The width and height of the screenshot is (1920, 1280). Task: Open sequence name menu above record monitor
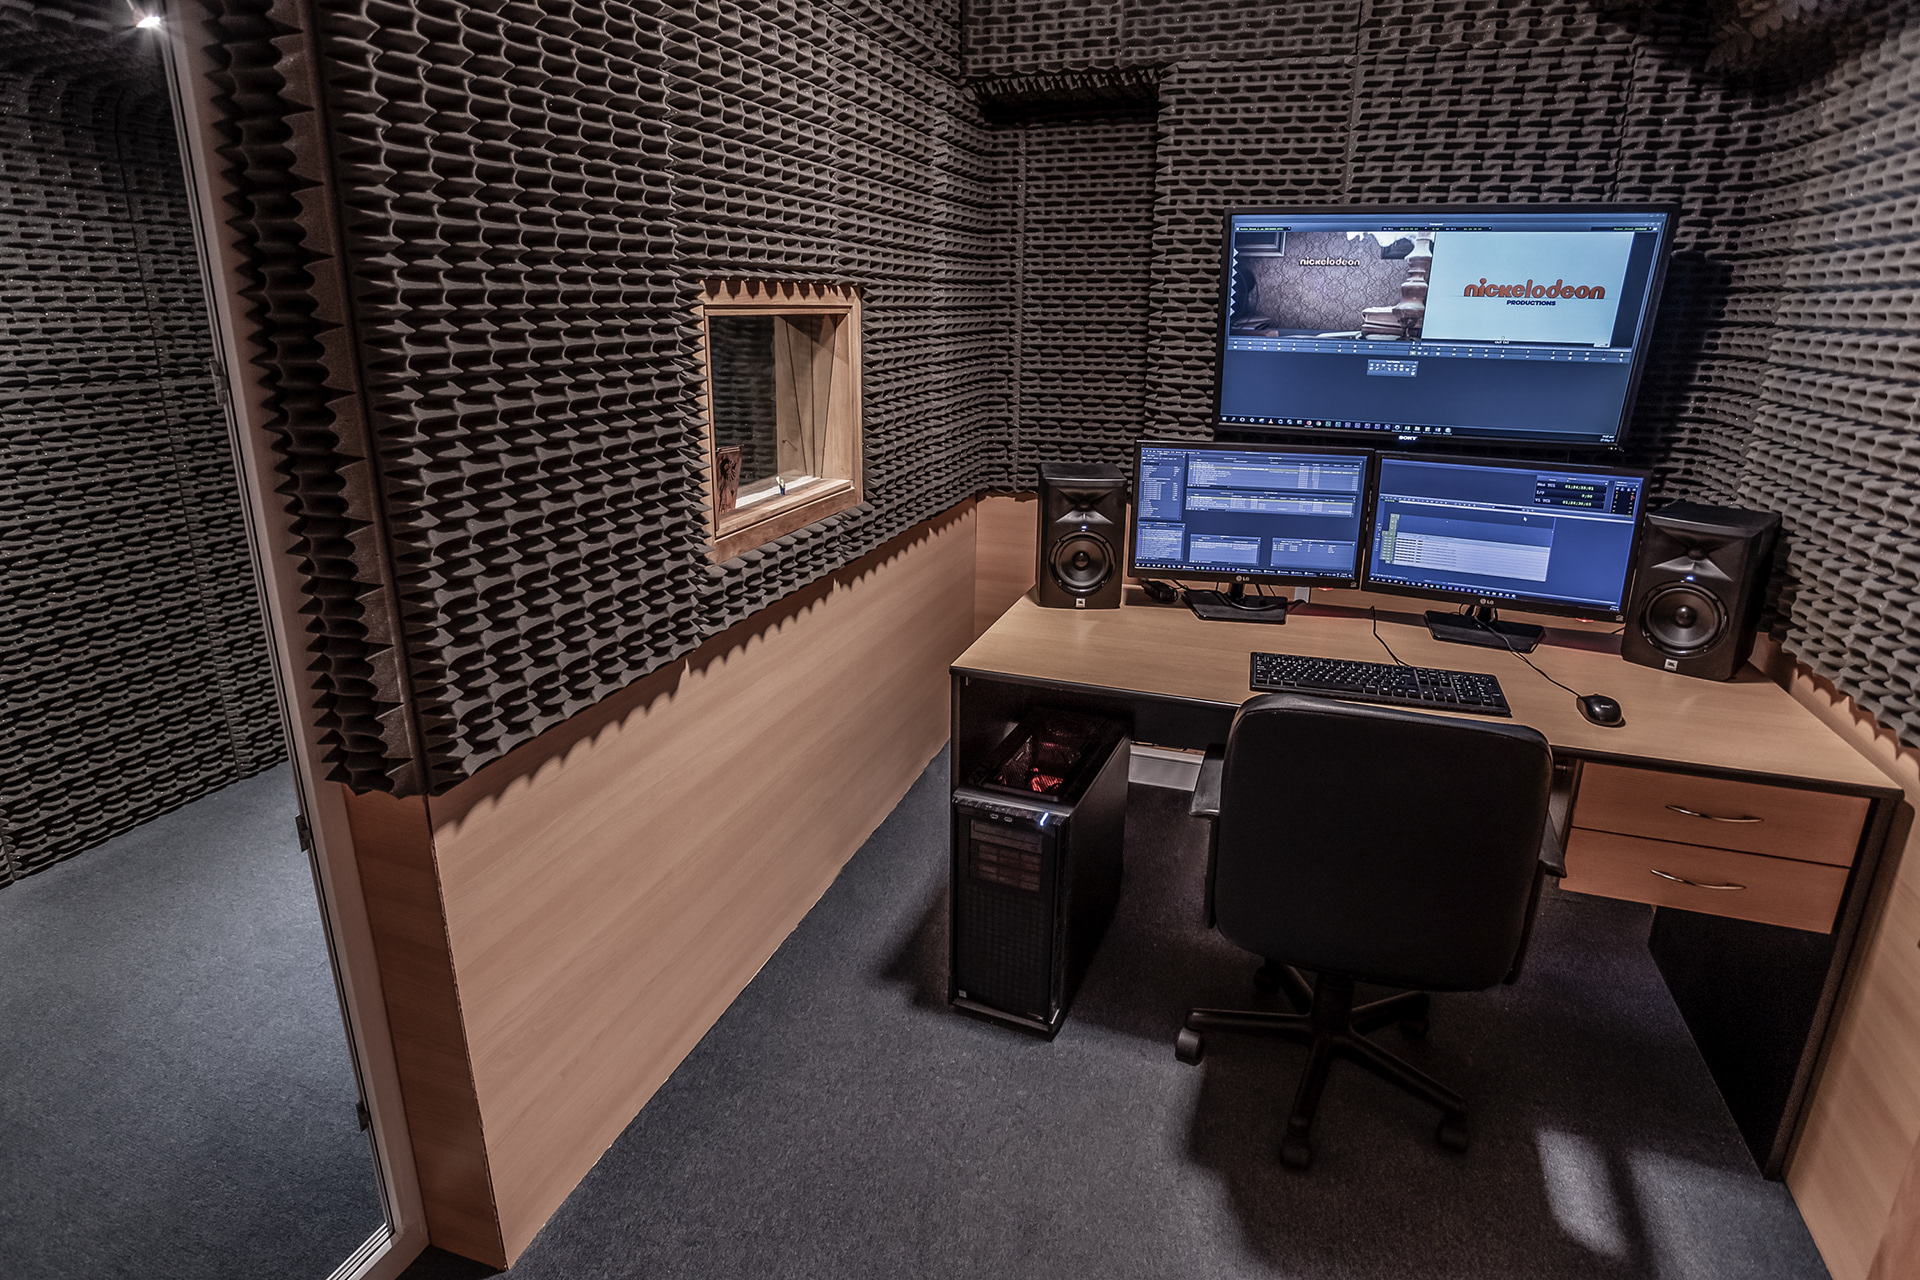click(x=1631, y=229)
